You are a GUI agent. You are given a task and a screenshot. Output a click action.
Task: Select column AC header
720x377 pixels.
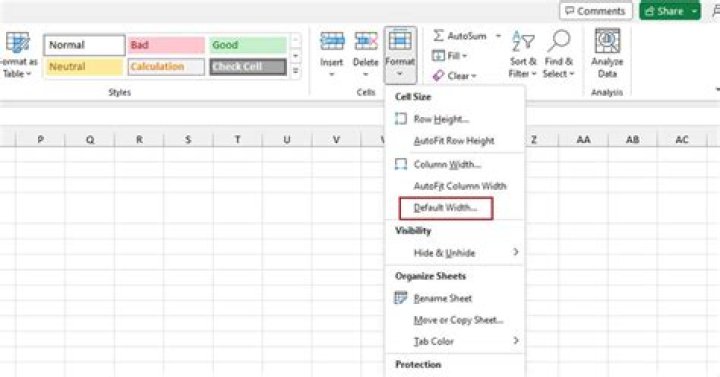pyautogui.click(x=682, y=140)
